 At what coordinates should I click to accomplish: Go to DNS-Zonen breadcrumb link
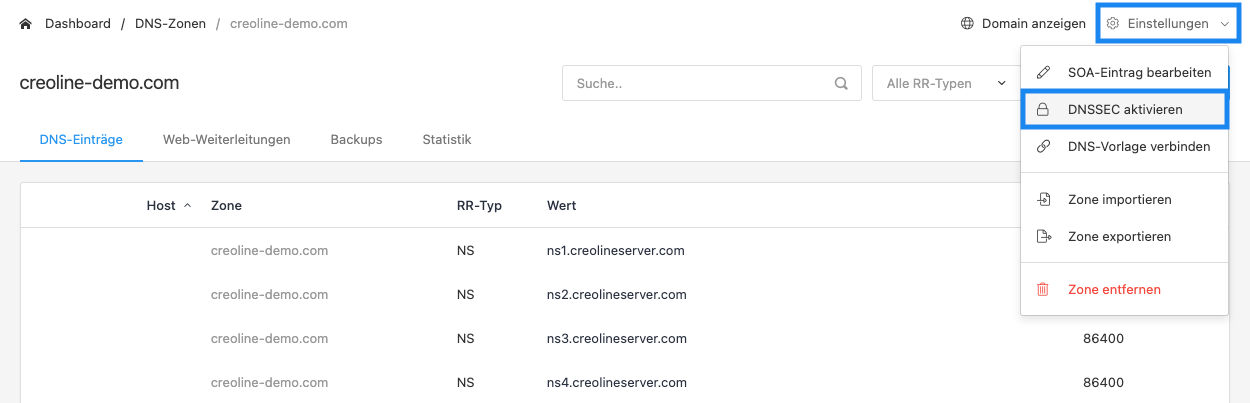pyautogui.click(x=170, y=23)
